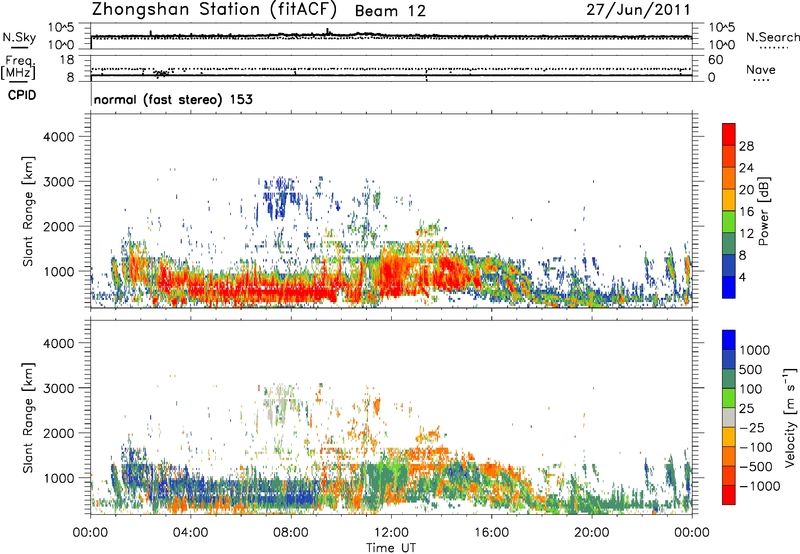Click the 'Velocity [m s-1]' colorbar label
Viewport: 800px width, 554px height.
point(790,417)
